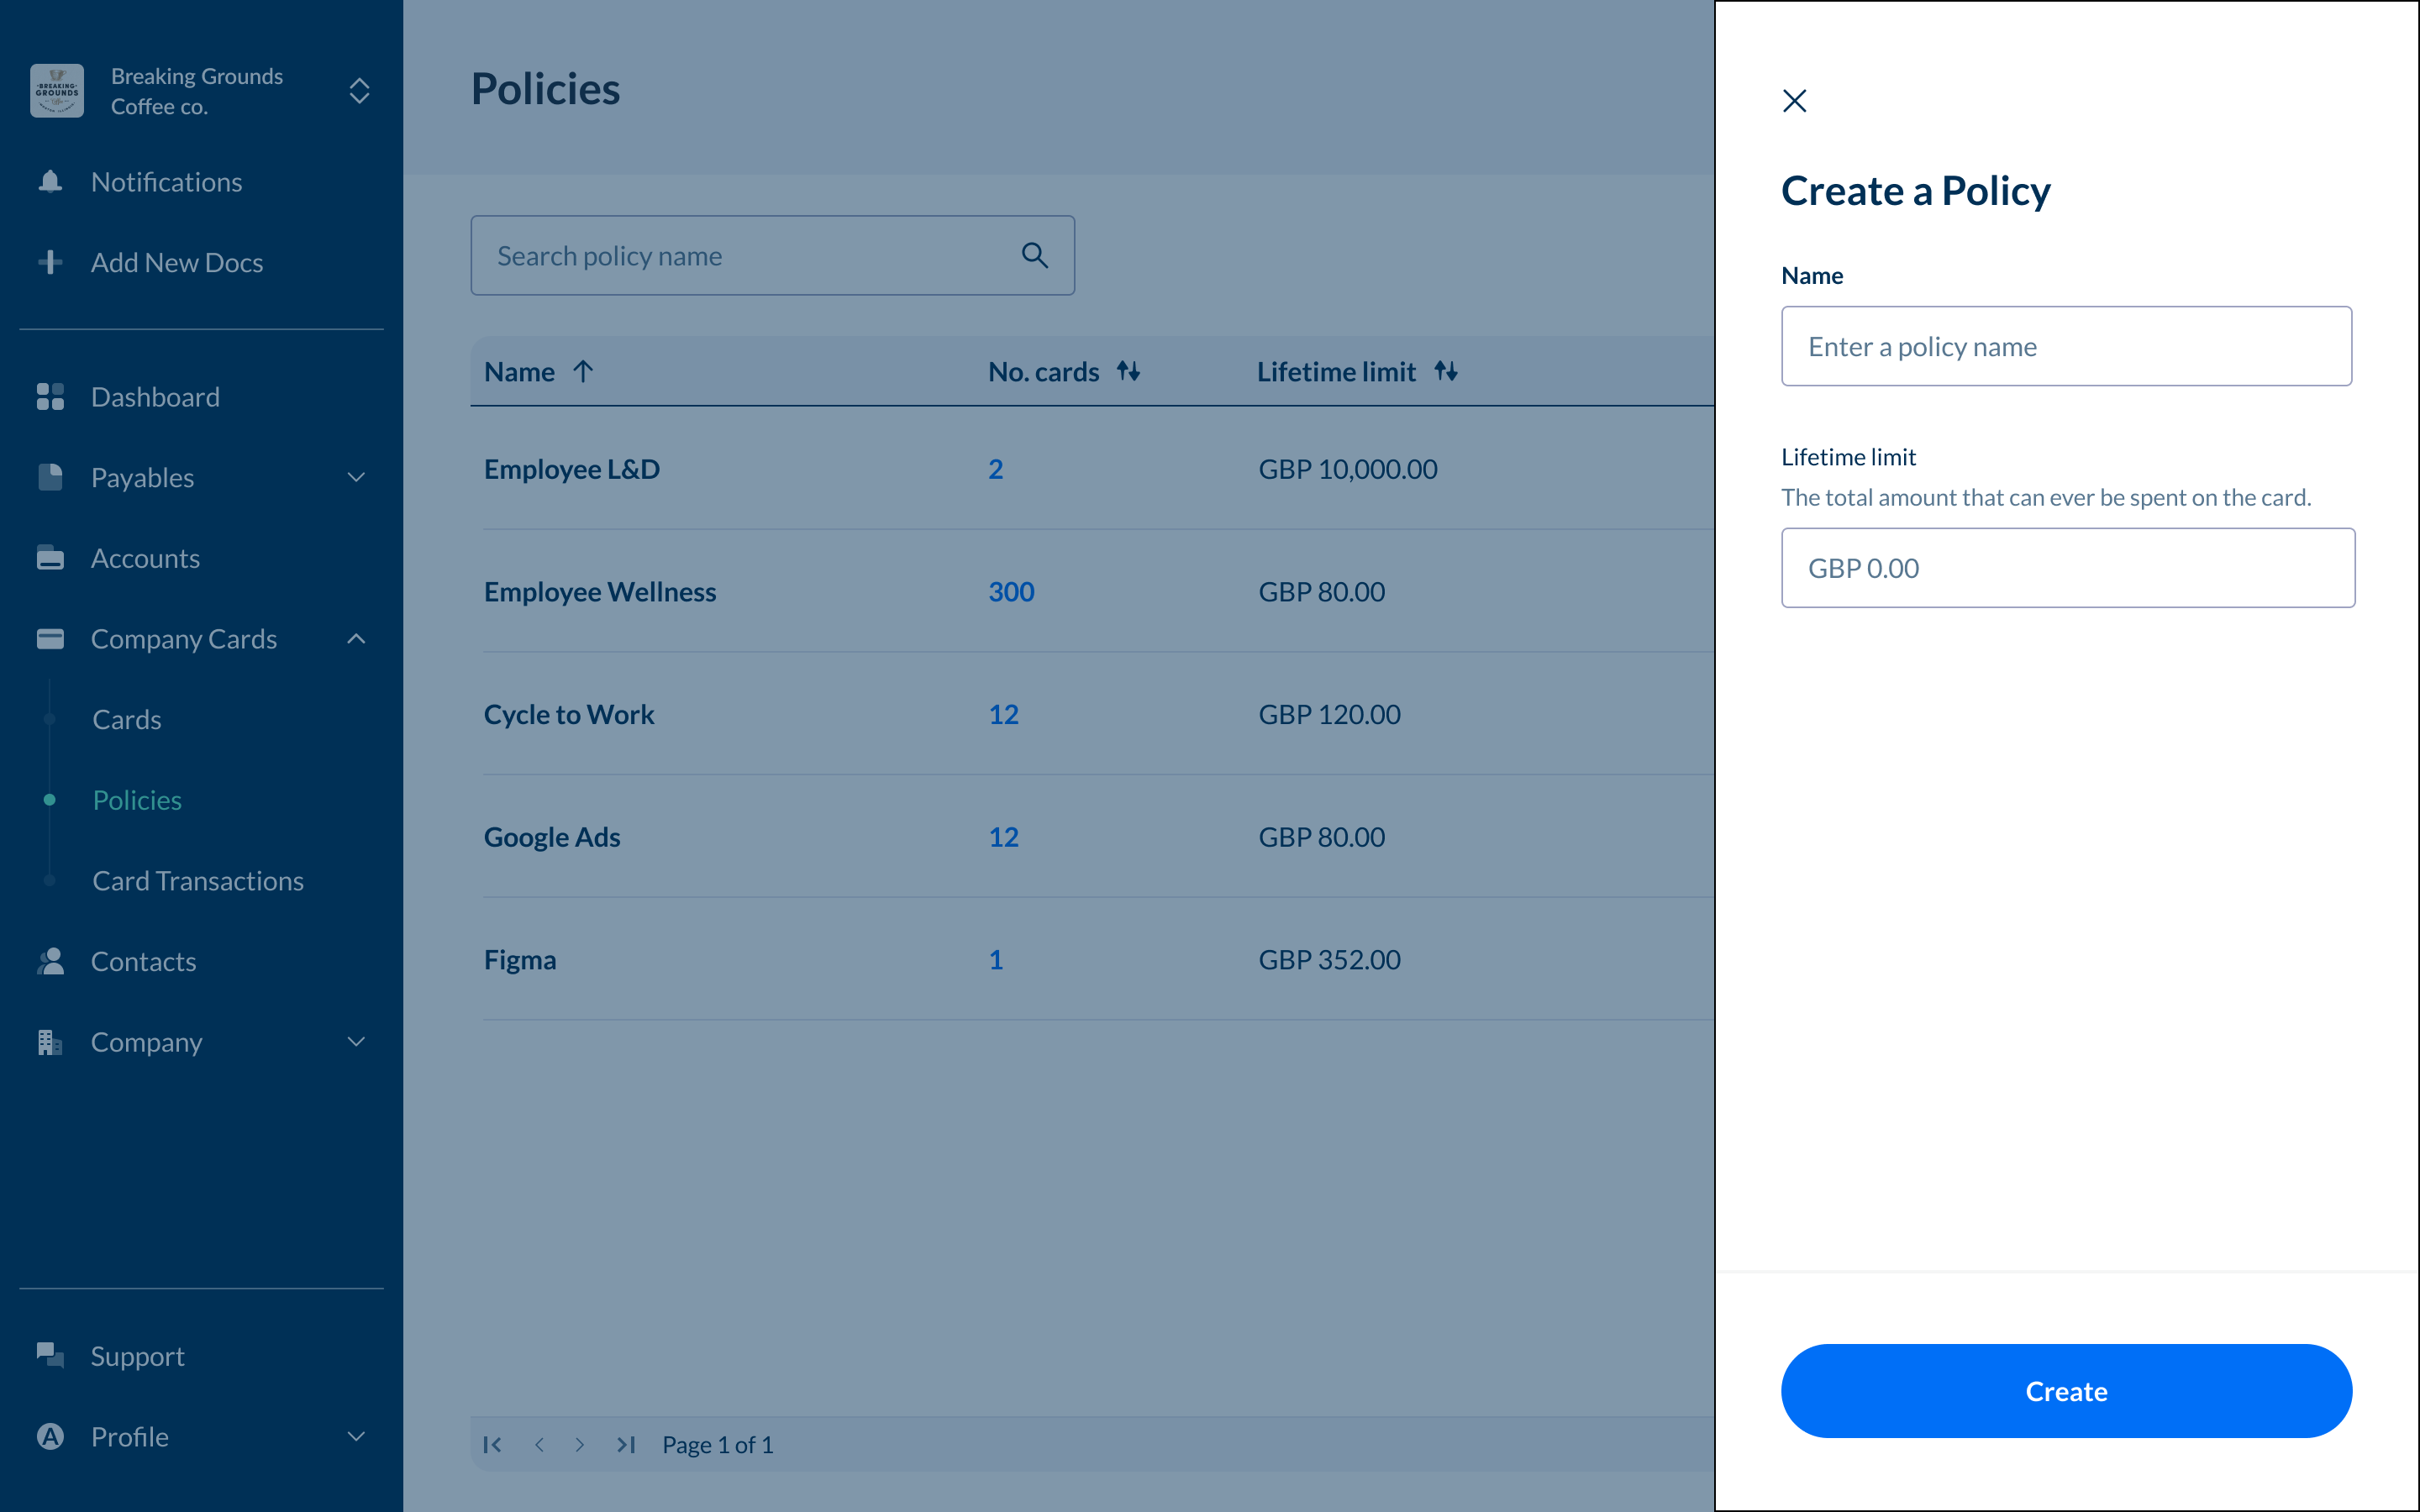Viewport: 2420px width, 1512px height.
Task: Go to next page arrow
Action: click(x=580, y=1444)
